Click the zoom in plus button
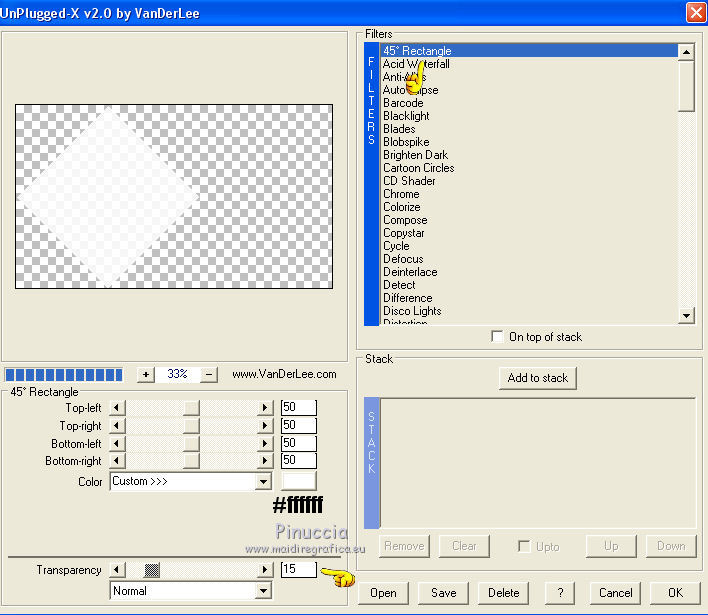 tap(146, 374)
